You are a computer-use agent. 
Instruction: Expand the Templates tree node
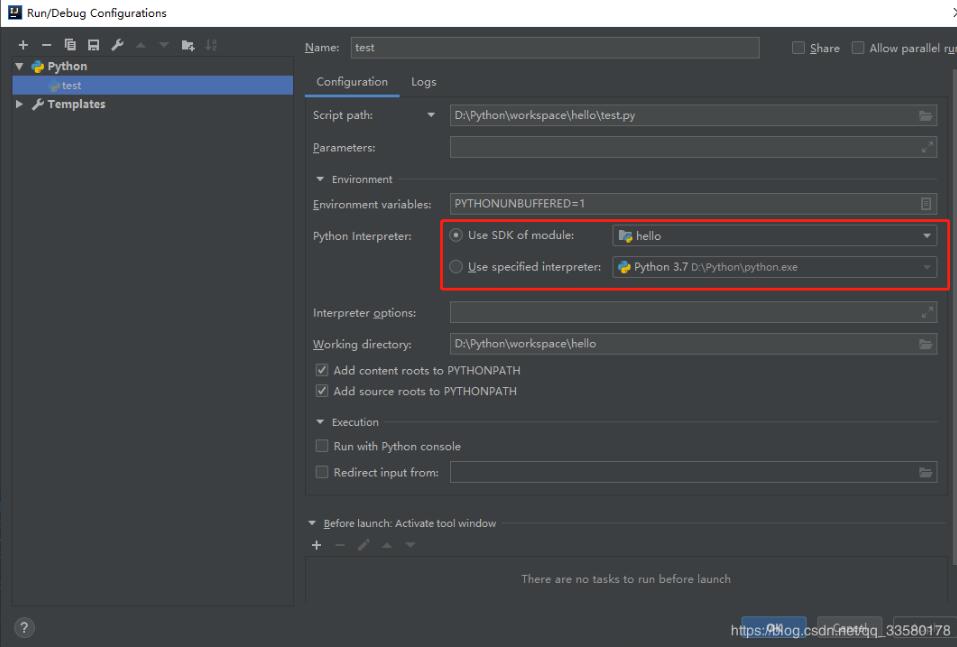(x=20, y=104)
